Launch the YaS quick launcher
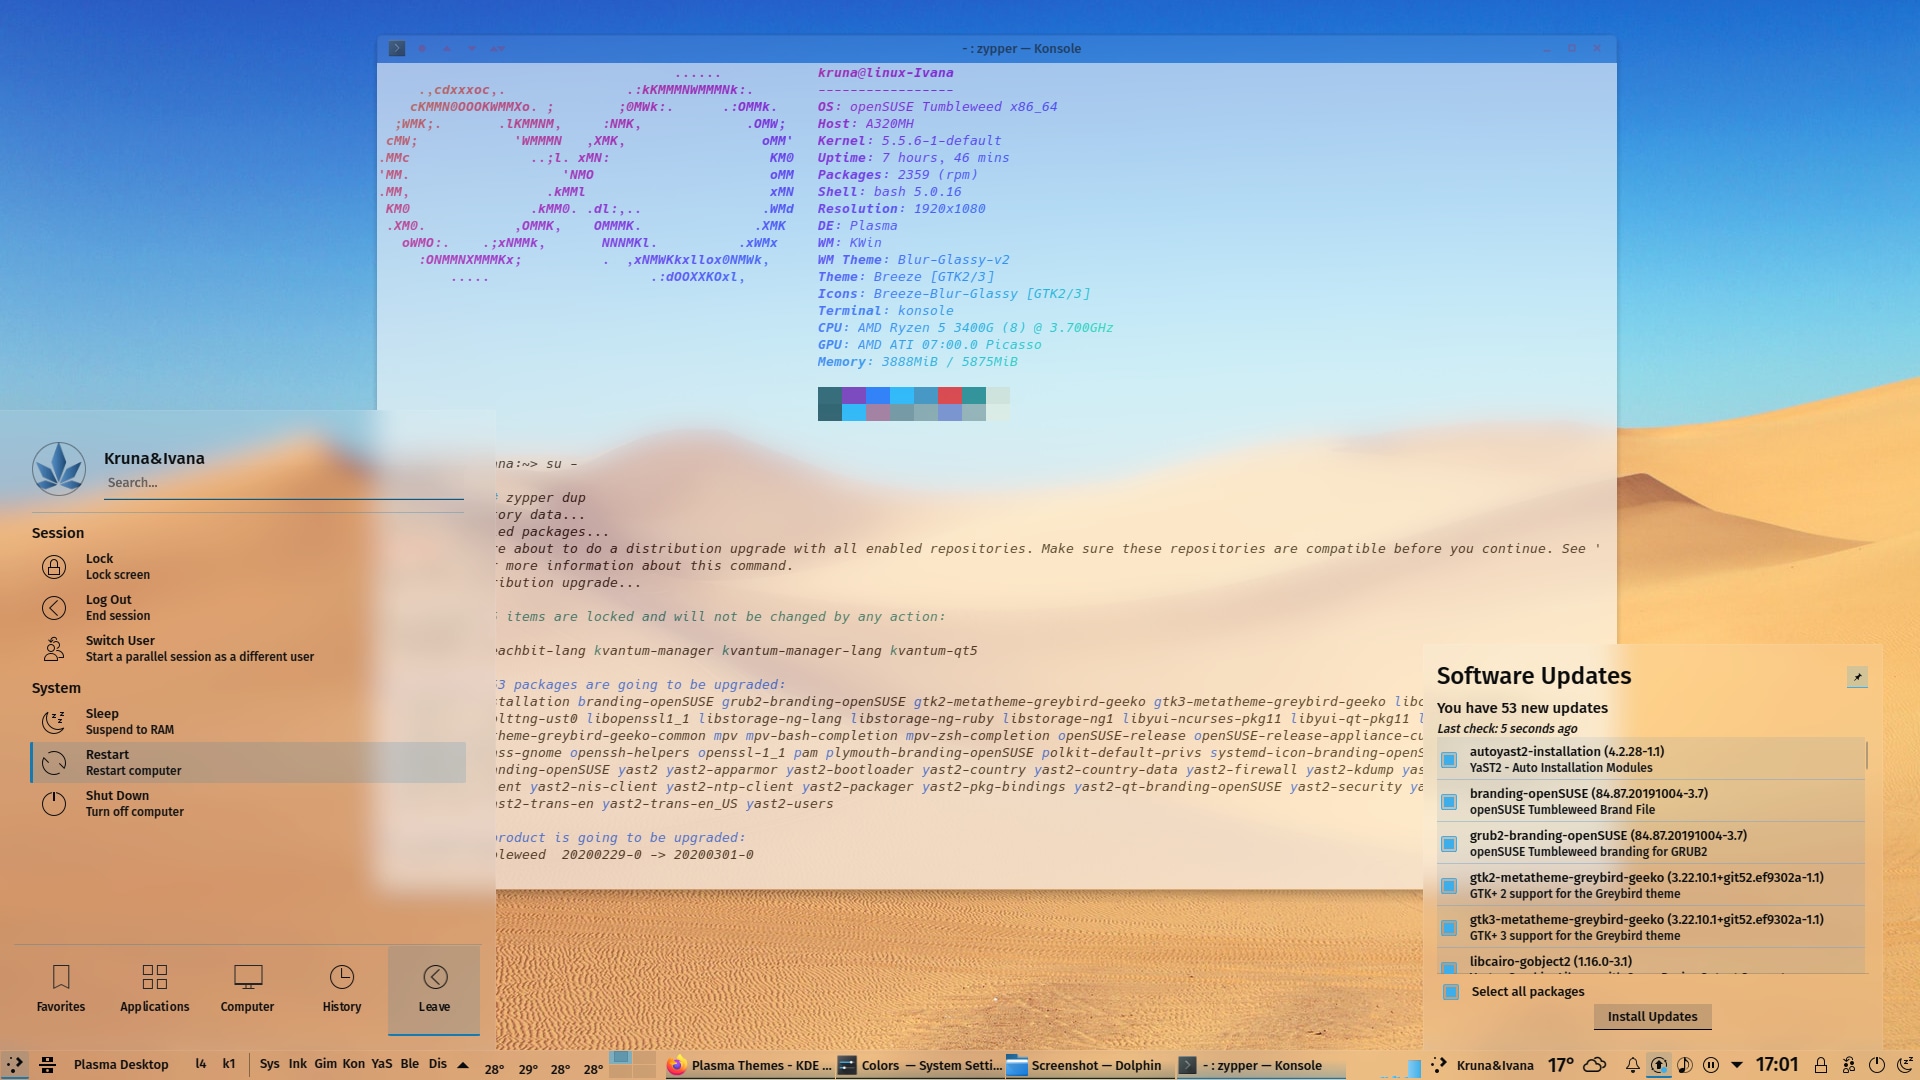 coord(382,1064)
